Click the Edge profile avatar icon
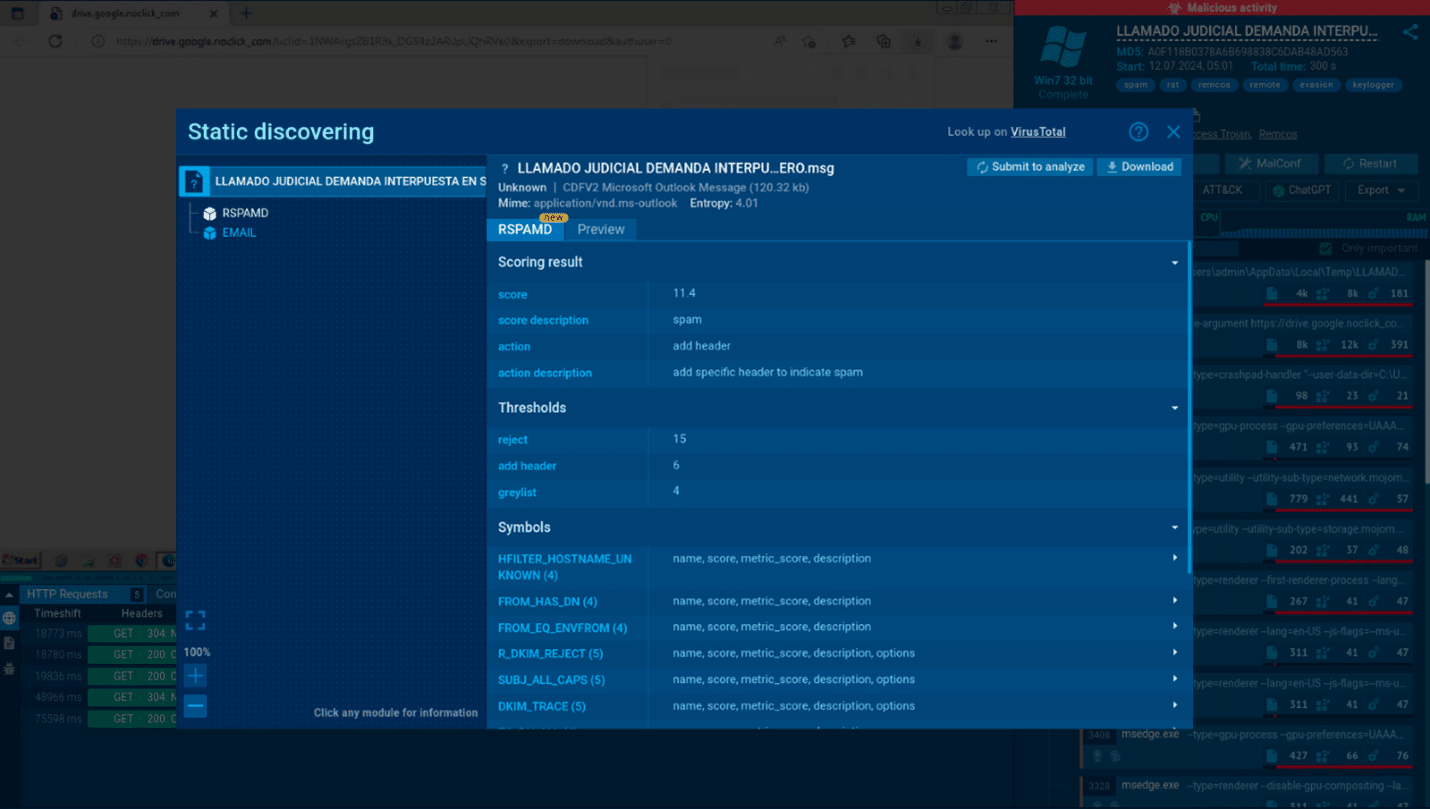The image size is (1430, 809). point(955,41)
